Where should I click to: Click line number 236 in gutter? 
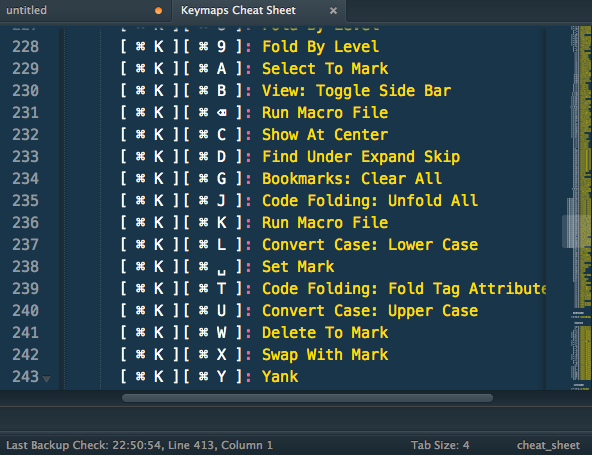tap(25, 223)
